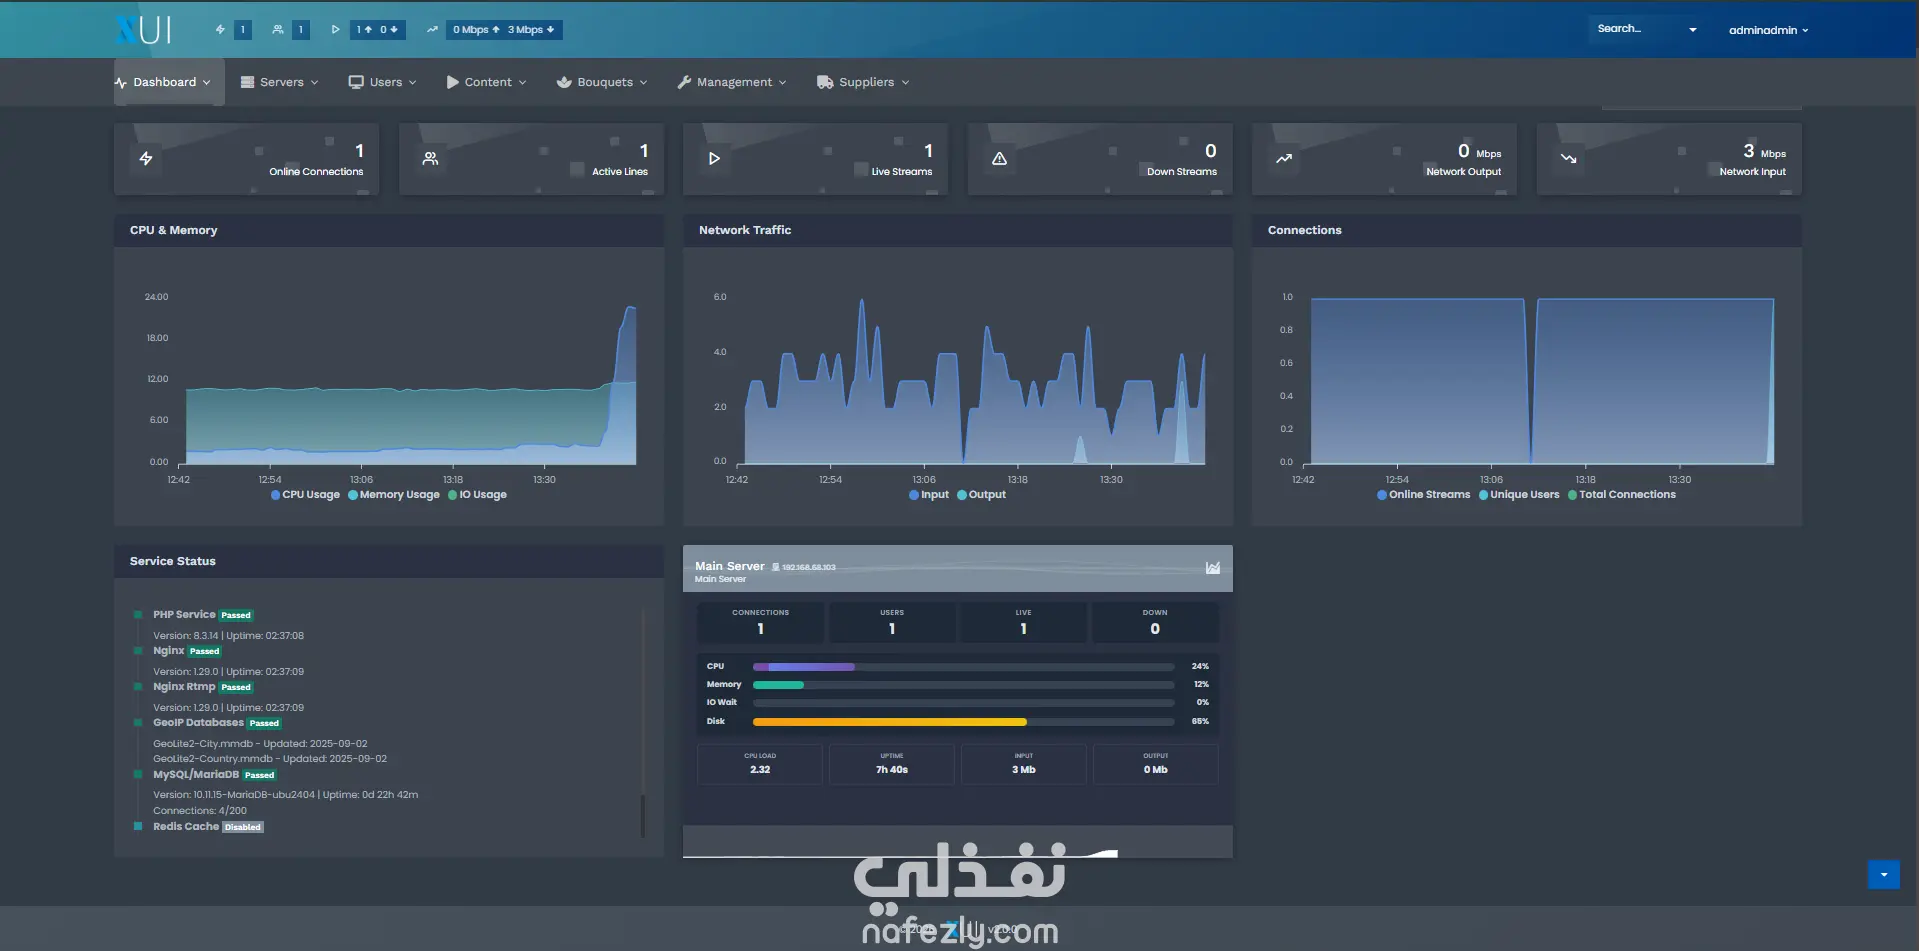Click the Users monitor icon in the menu
The image size is (1919, 951).
pos(356,83)
